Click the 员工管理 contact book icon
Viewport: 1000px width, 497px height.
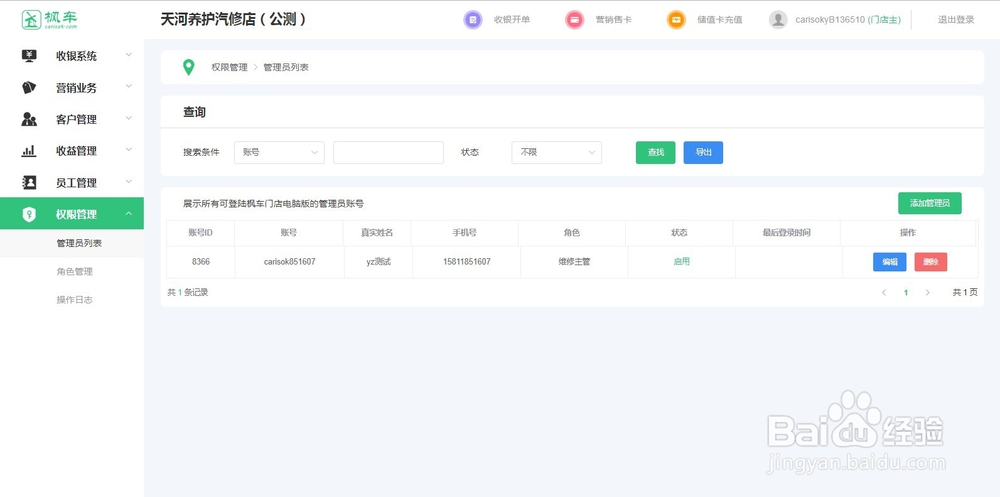(29, 182)
